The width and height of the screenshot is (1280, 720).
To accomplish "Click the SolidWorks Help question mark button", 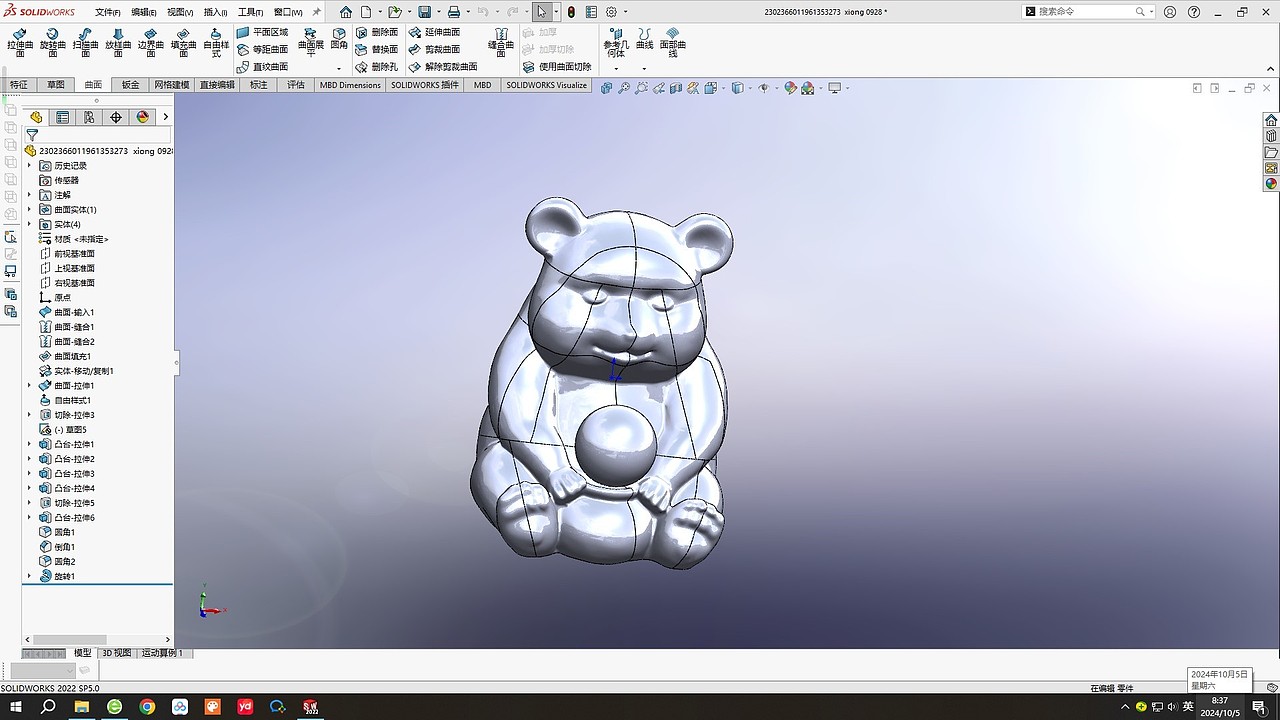I will pyautogui.click(x=1193, y=11).
